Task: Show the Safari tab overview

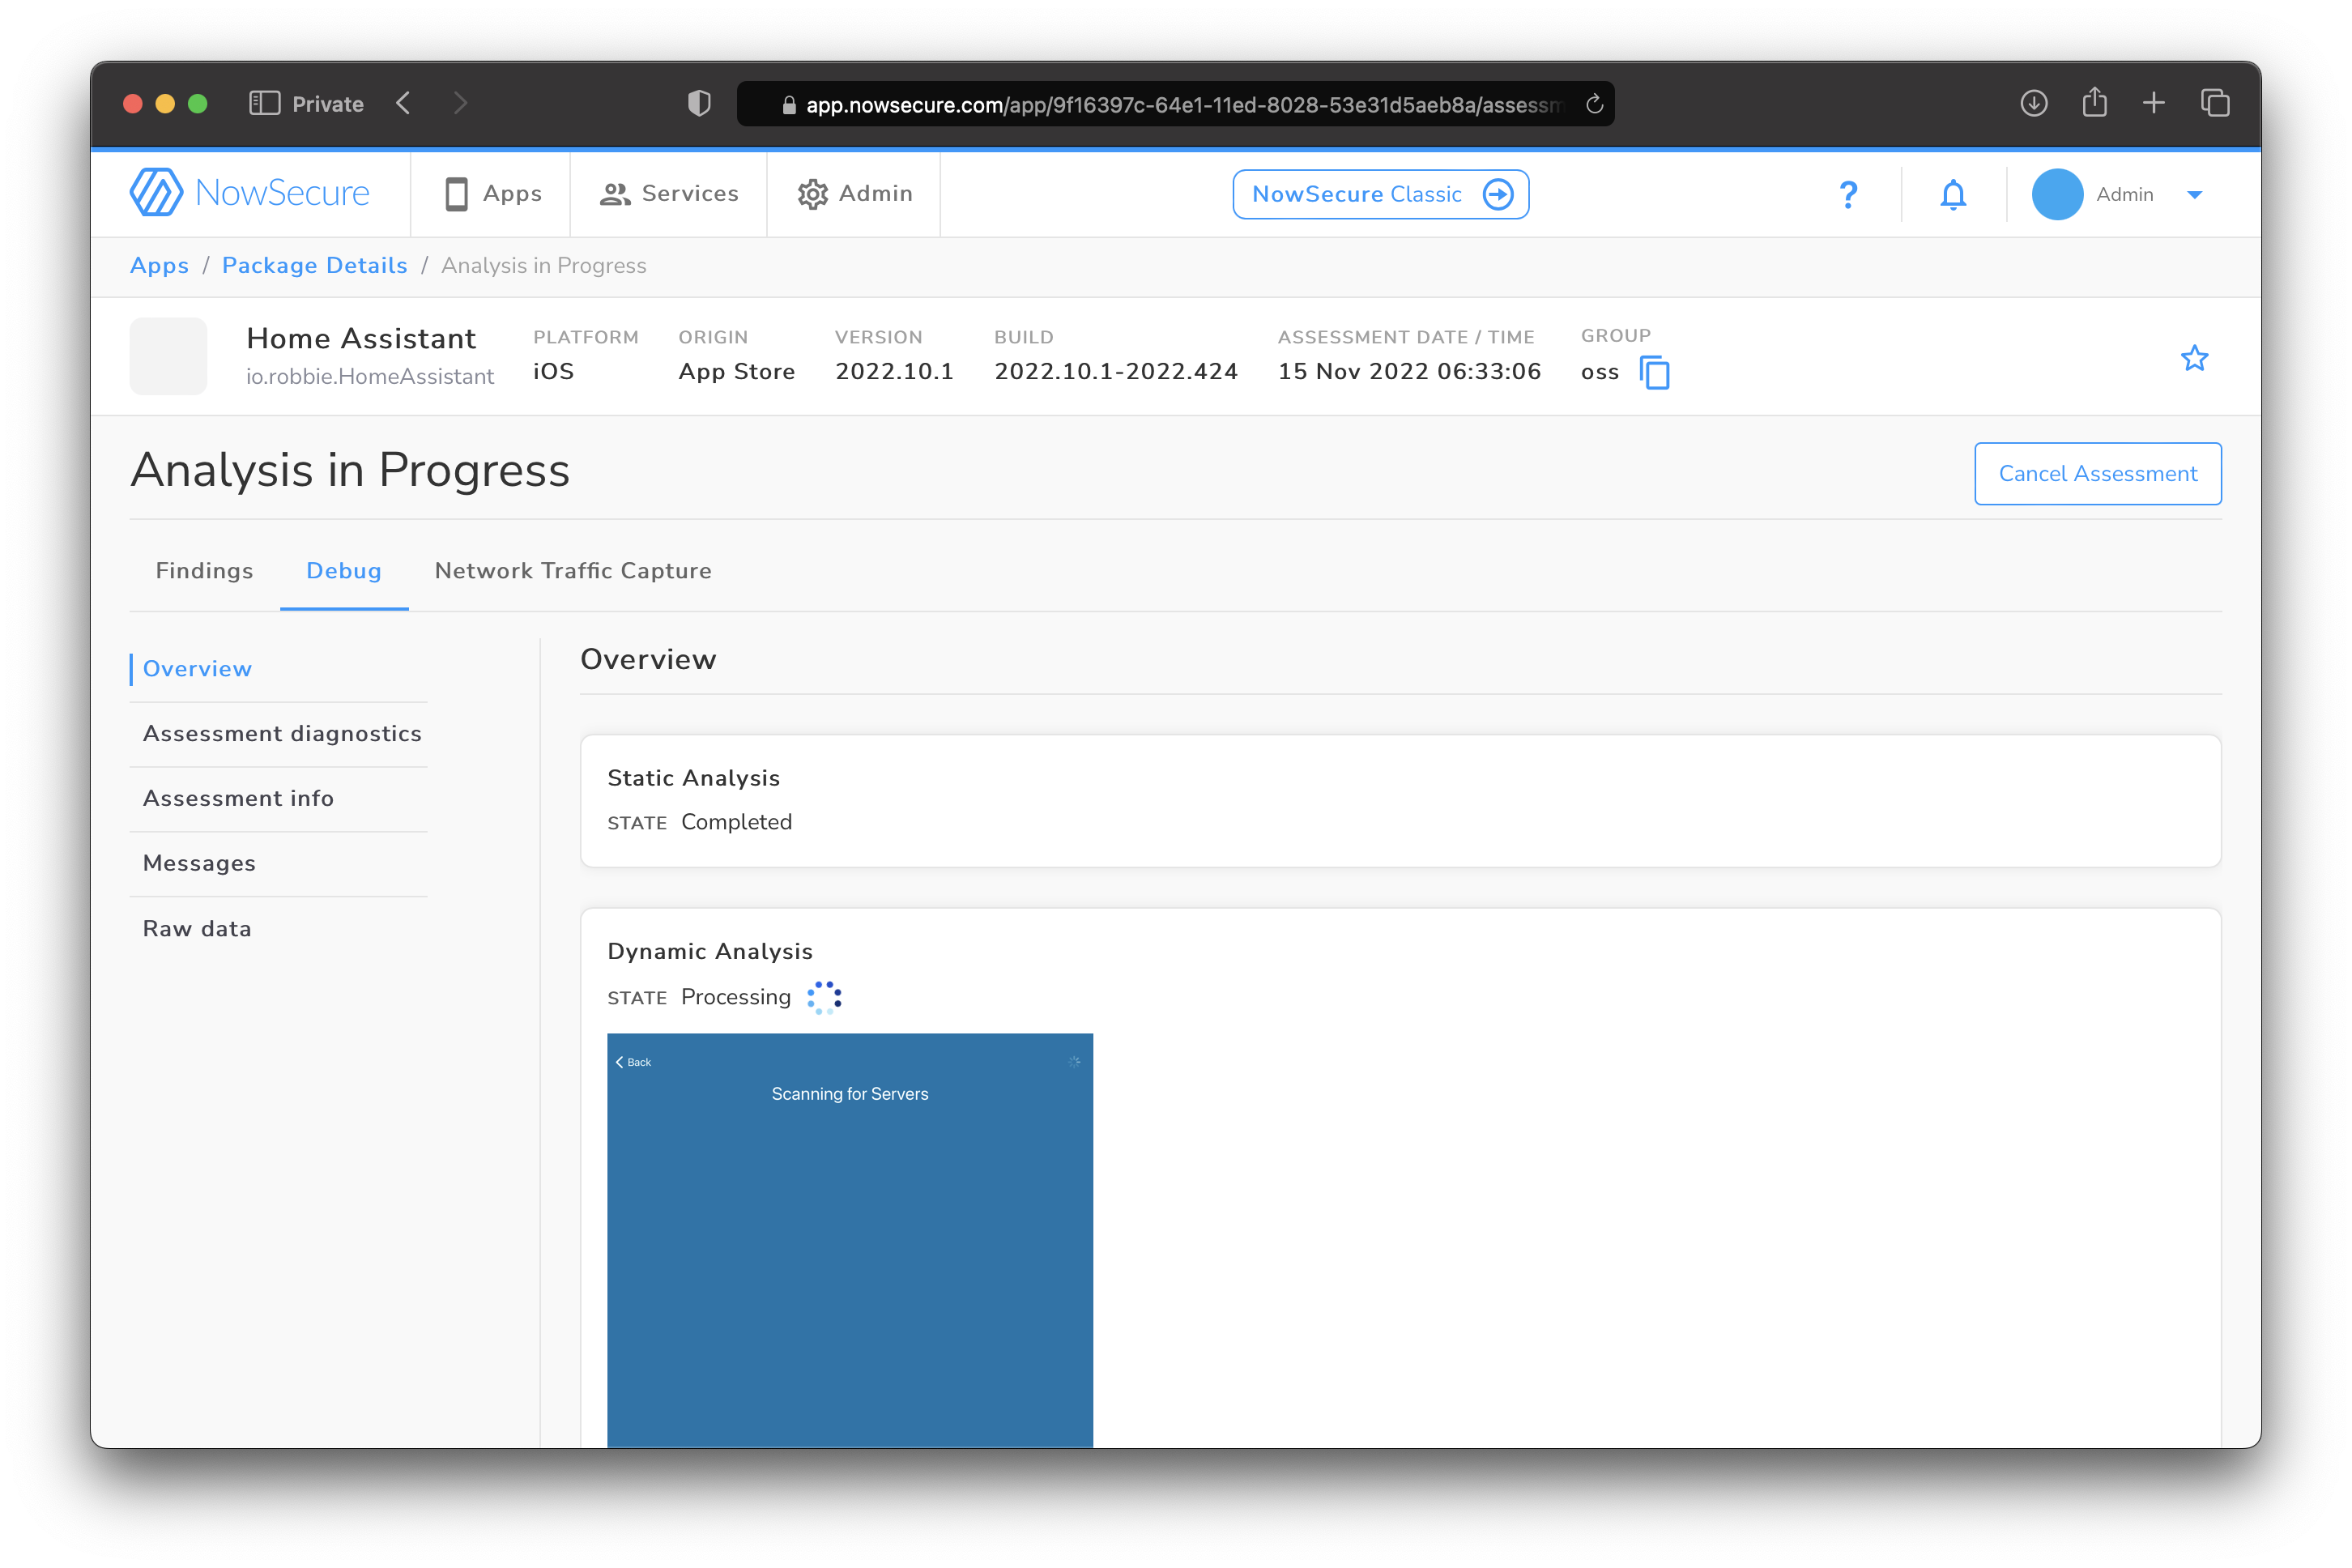Action: 2215,103
